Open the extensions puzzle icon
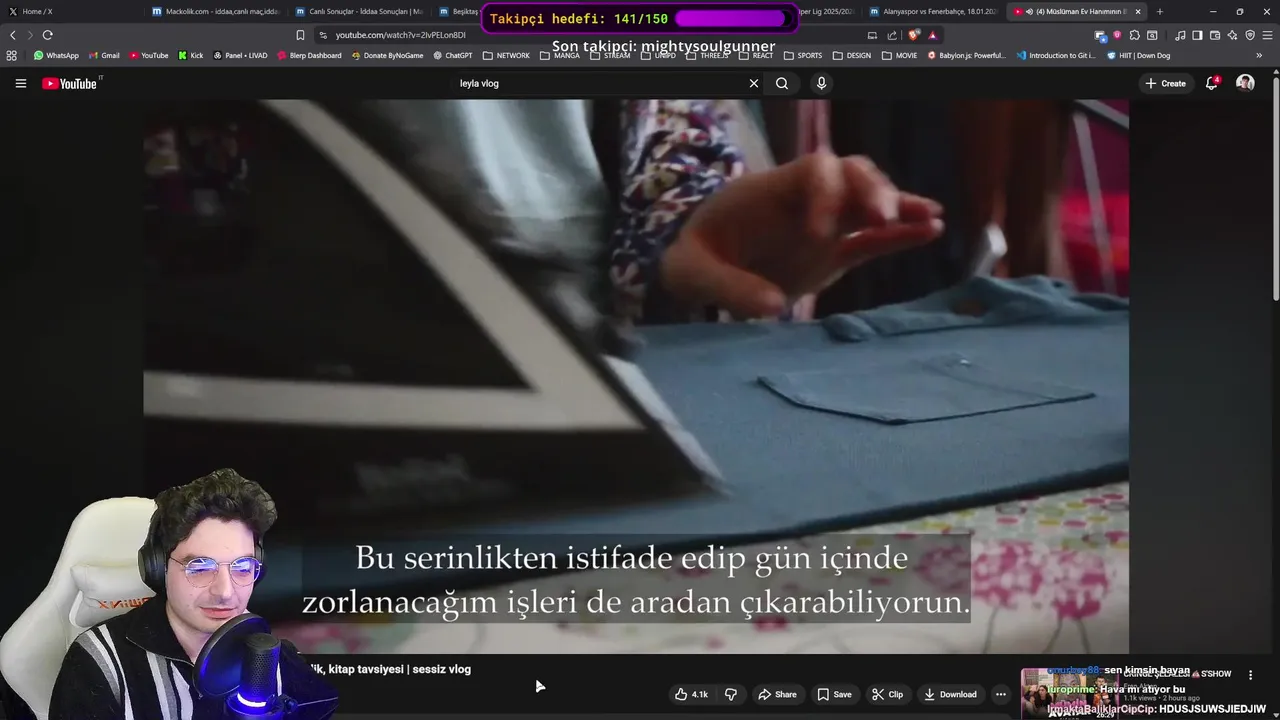 pos(1134,35)
